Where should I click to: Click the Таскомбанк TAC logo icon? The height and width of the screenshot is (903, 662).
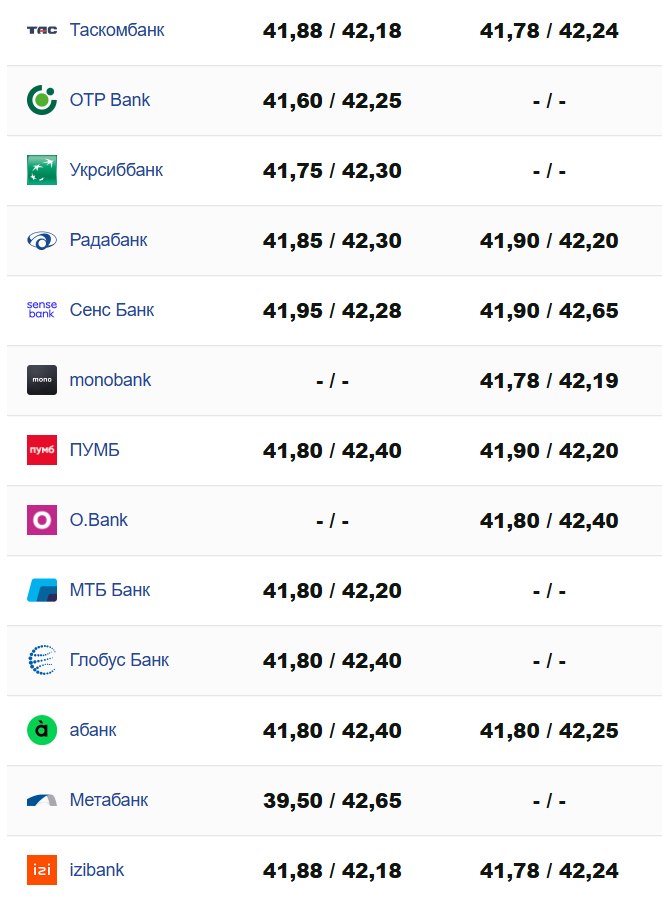42,30
